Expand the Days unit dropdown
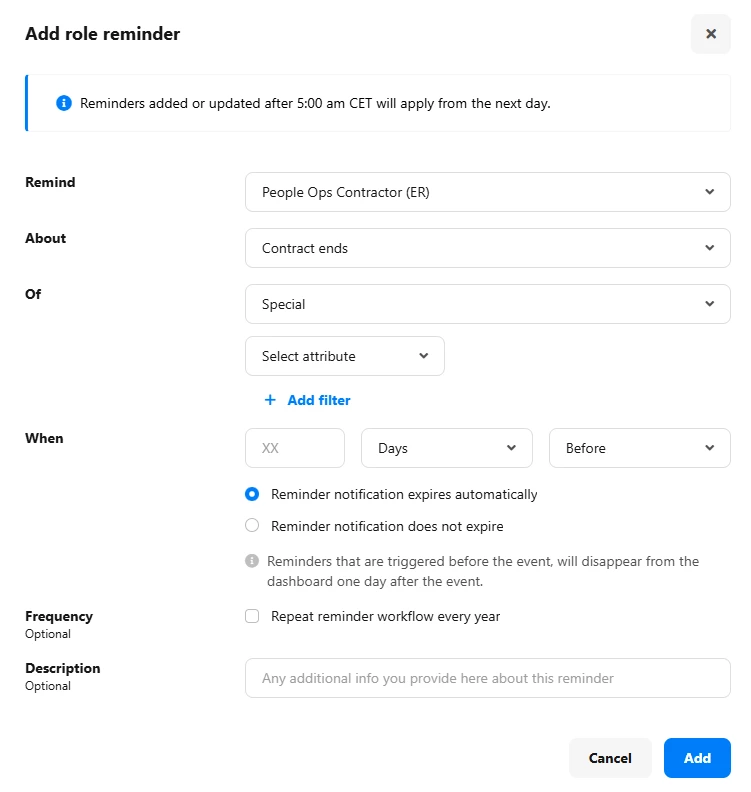Viewport: 751px width, 792px height. (x=446, y=448)
